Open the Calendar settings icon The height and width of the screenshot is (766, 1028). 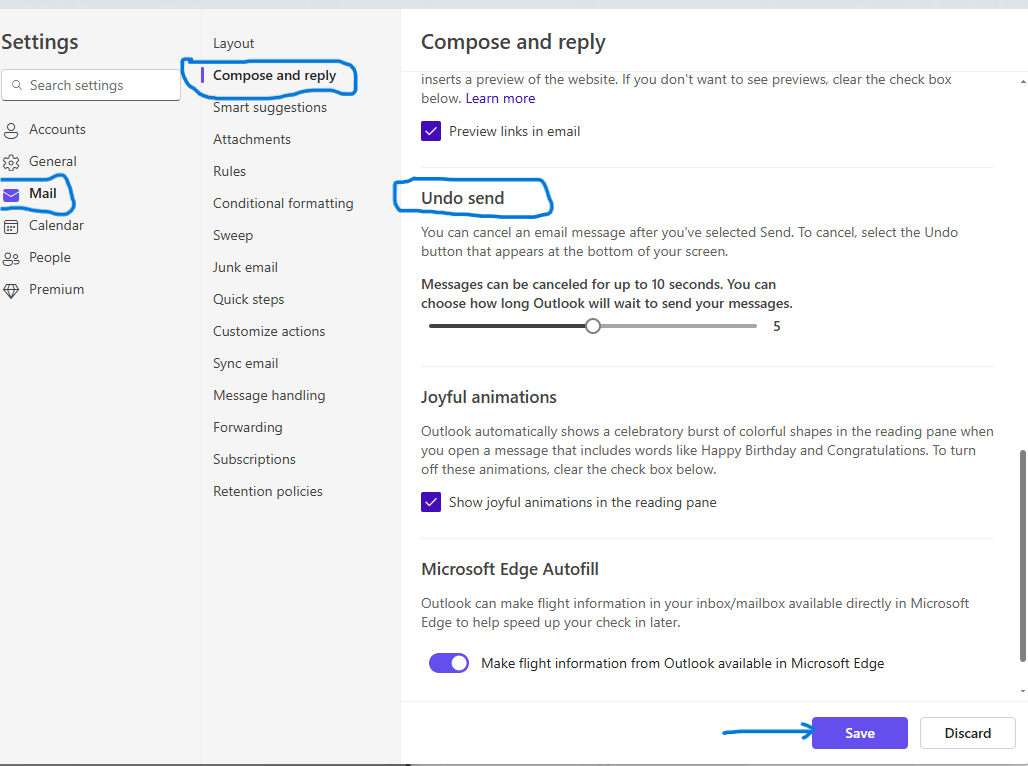(x=12, y=225)
